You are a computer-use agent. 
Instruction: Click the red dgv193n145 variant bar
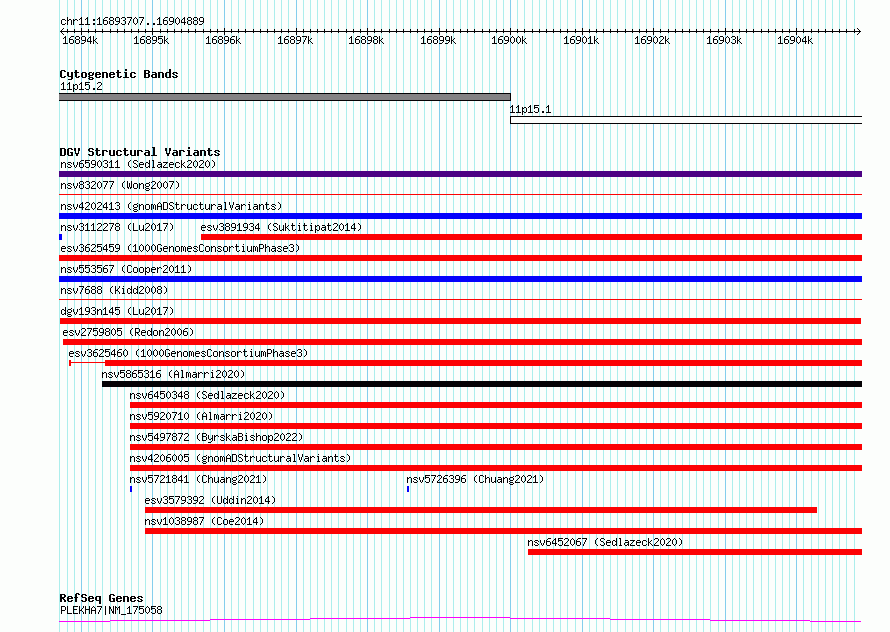coord(460,321)
